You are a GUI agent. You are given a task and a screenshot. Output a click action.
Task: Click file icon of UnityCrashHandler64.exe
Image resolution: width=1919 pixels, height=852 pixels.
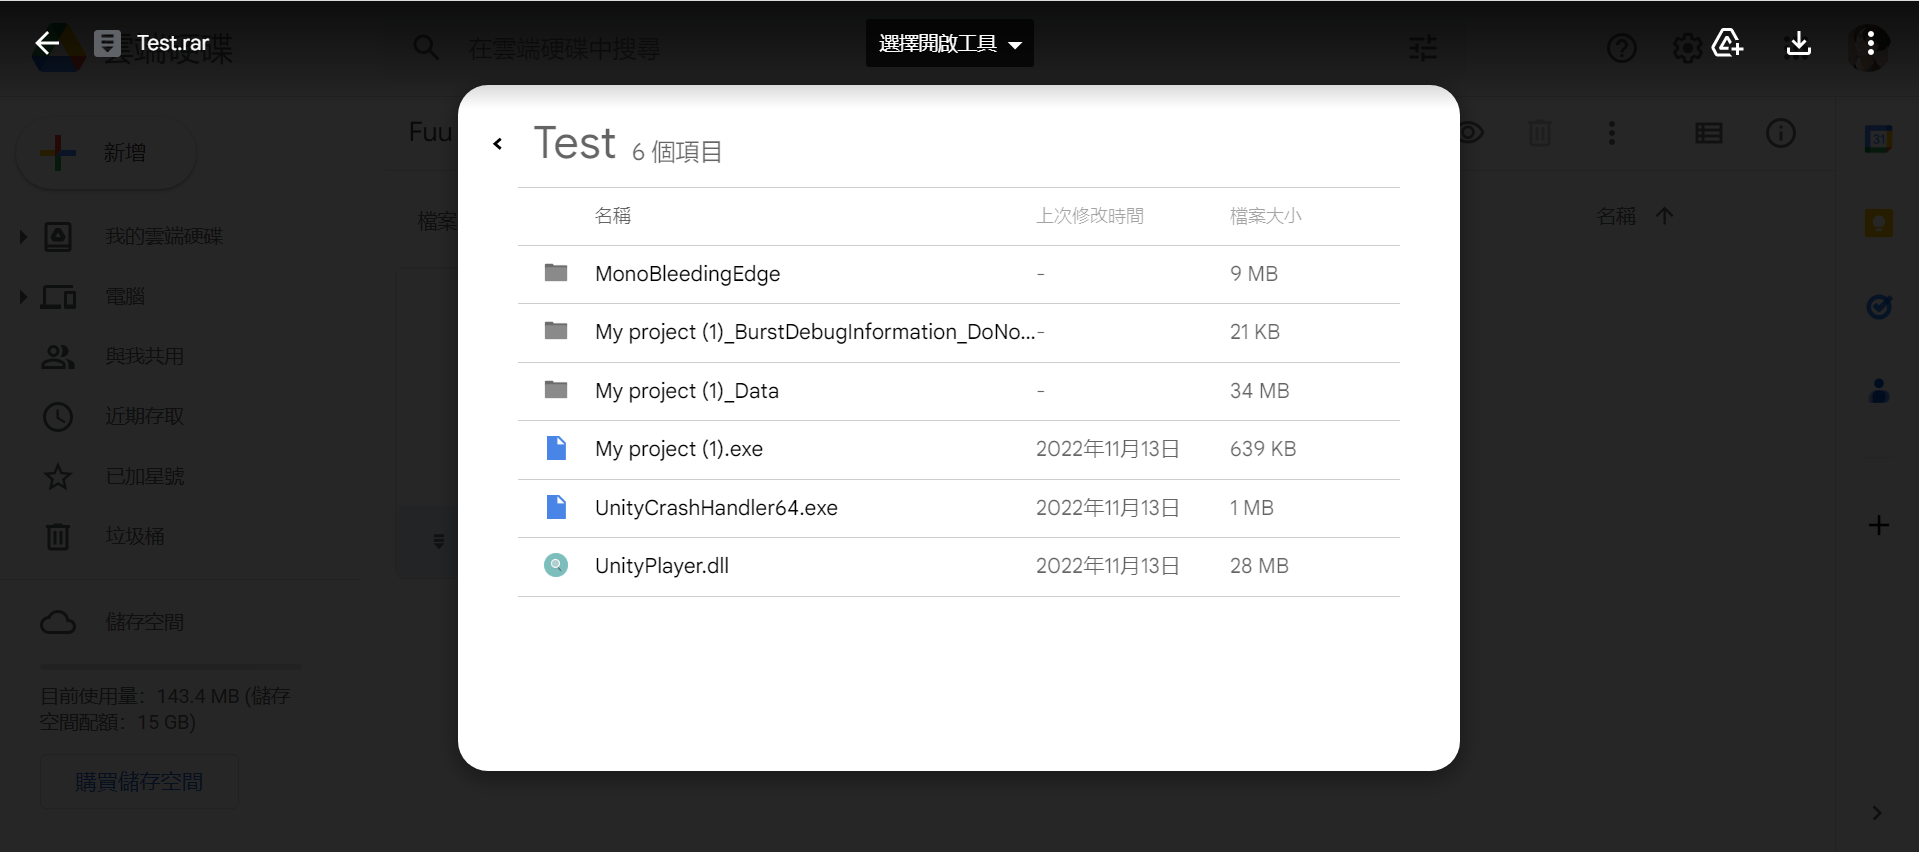coord(556,507)
